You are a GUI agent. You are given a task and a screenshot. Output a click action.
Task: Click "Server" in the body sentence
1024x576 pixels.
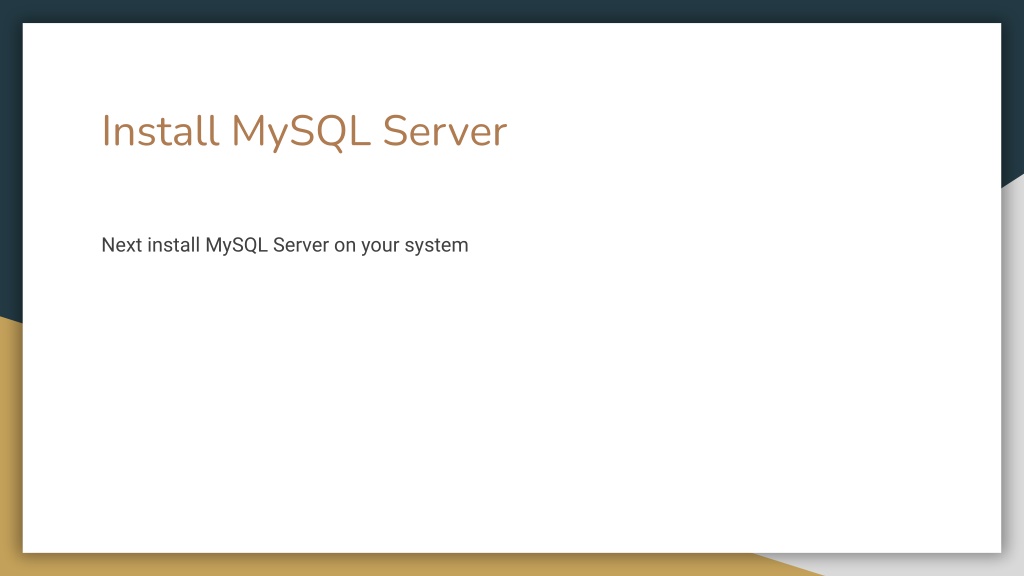tap(301, 245)
